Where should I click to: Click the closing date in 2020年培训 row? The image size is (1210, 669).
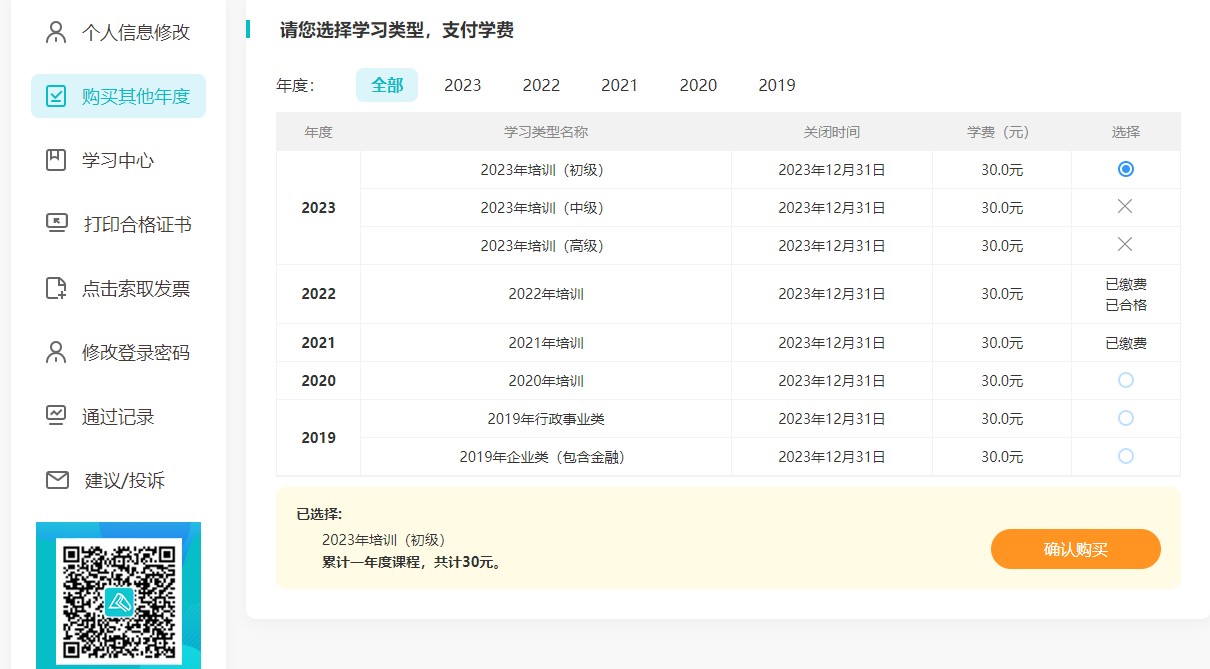(x=832, y=381)
